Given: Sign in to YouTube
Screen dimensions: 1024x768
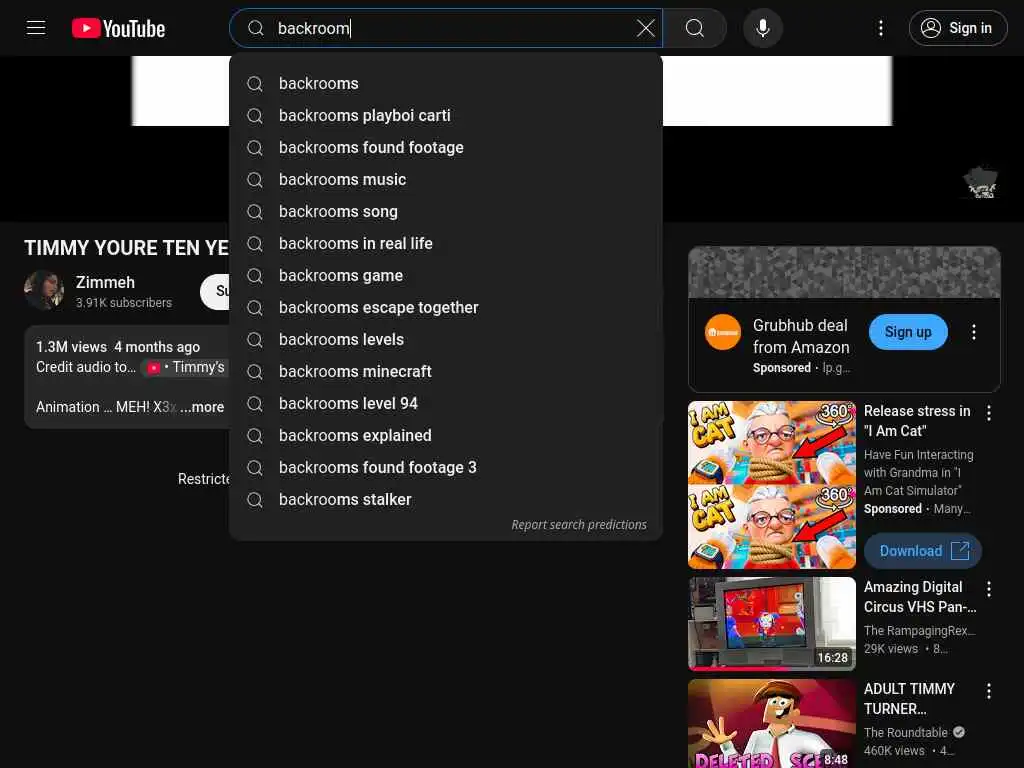Looking at the screenshot, I should pos(957,28).
